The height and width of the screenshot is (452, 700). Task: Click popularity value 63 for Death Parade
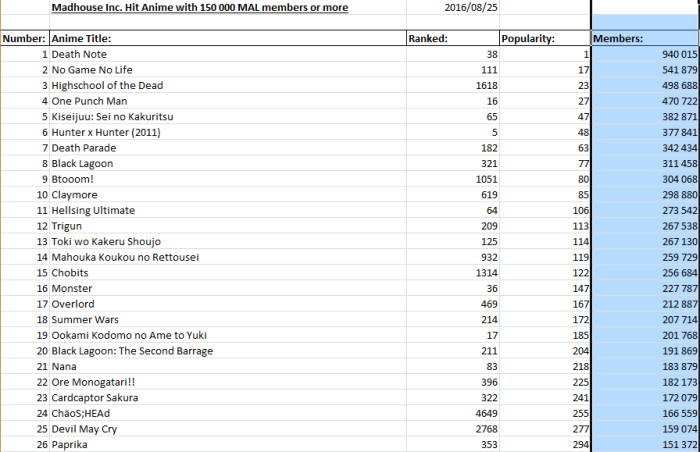pyautogui.click(x=545, y=148)
